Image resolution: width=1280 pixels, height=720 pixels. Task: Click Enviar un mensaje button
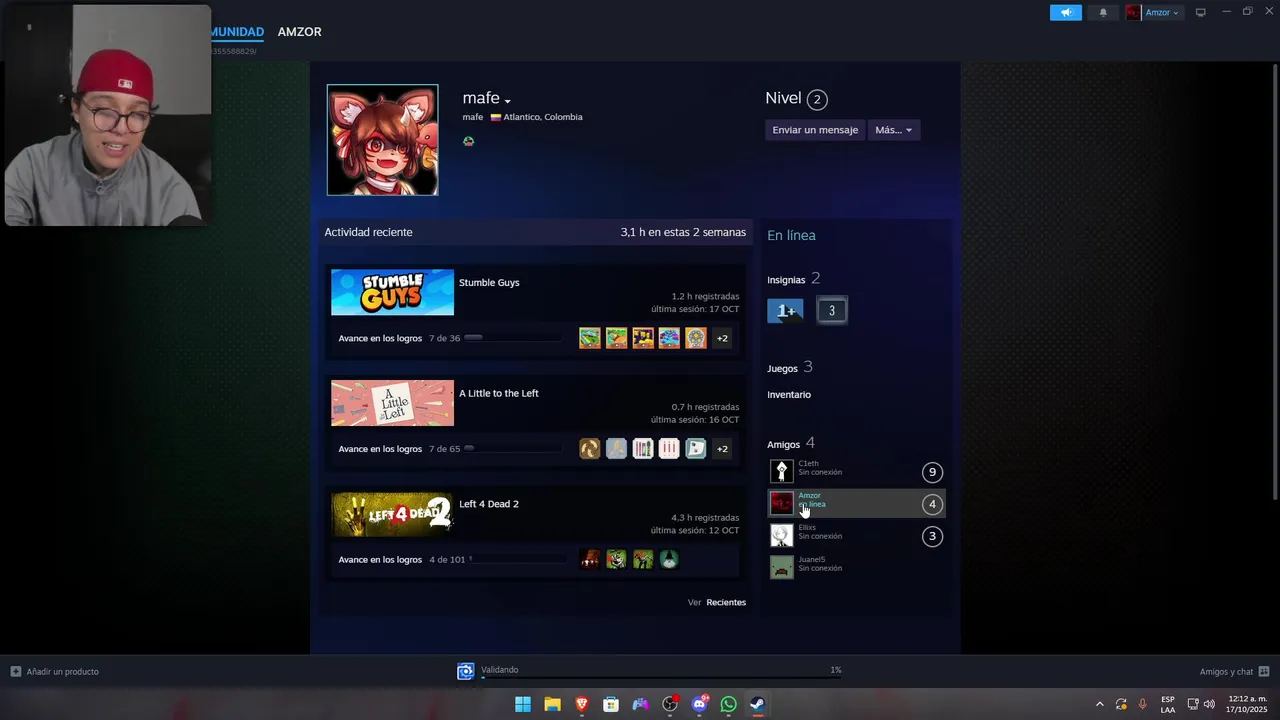tap(815, 130)
